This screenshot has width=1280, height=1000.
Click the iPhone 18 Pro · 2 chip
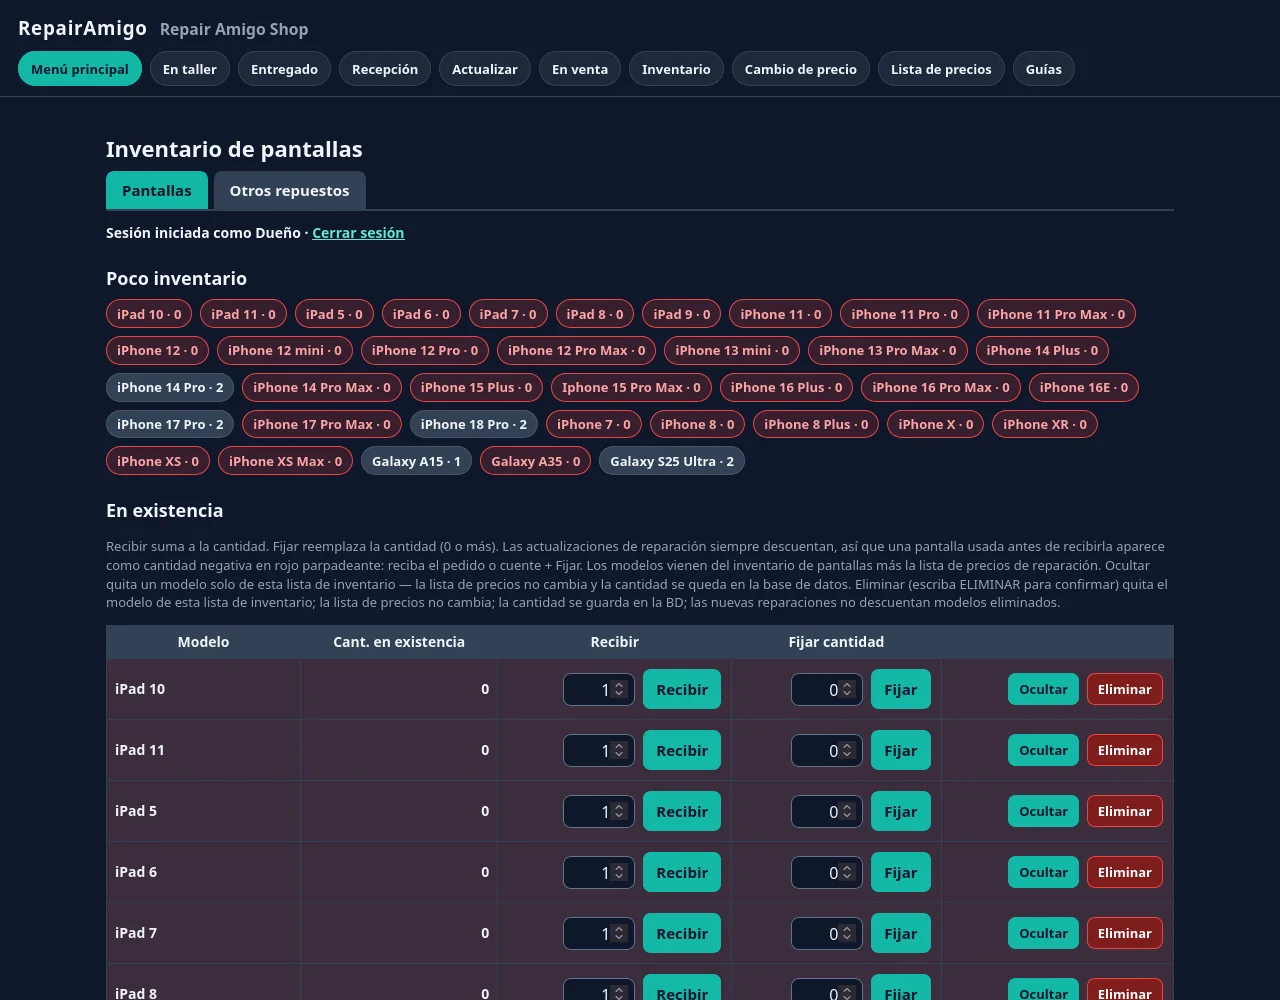coord(474,424)
